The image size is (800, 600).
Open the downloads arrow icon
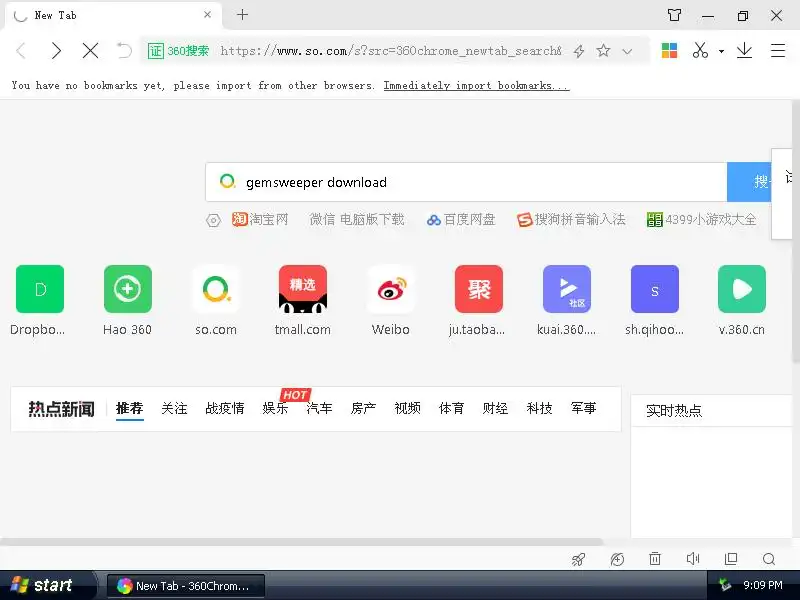[744, 50]
